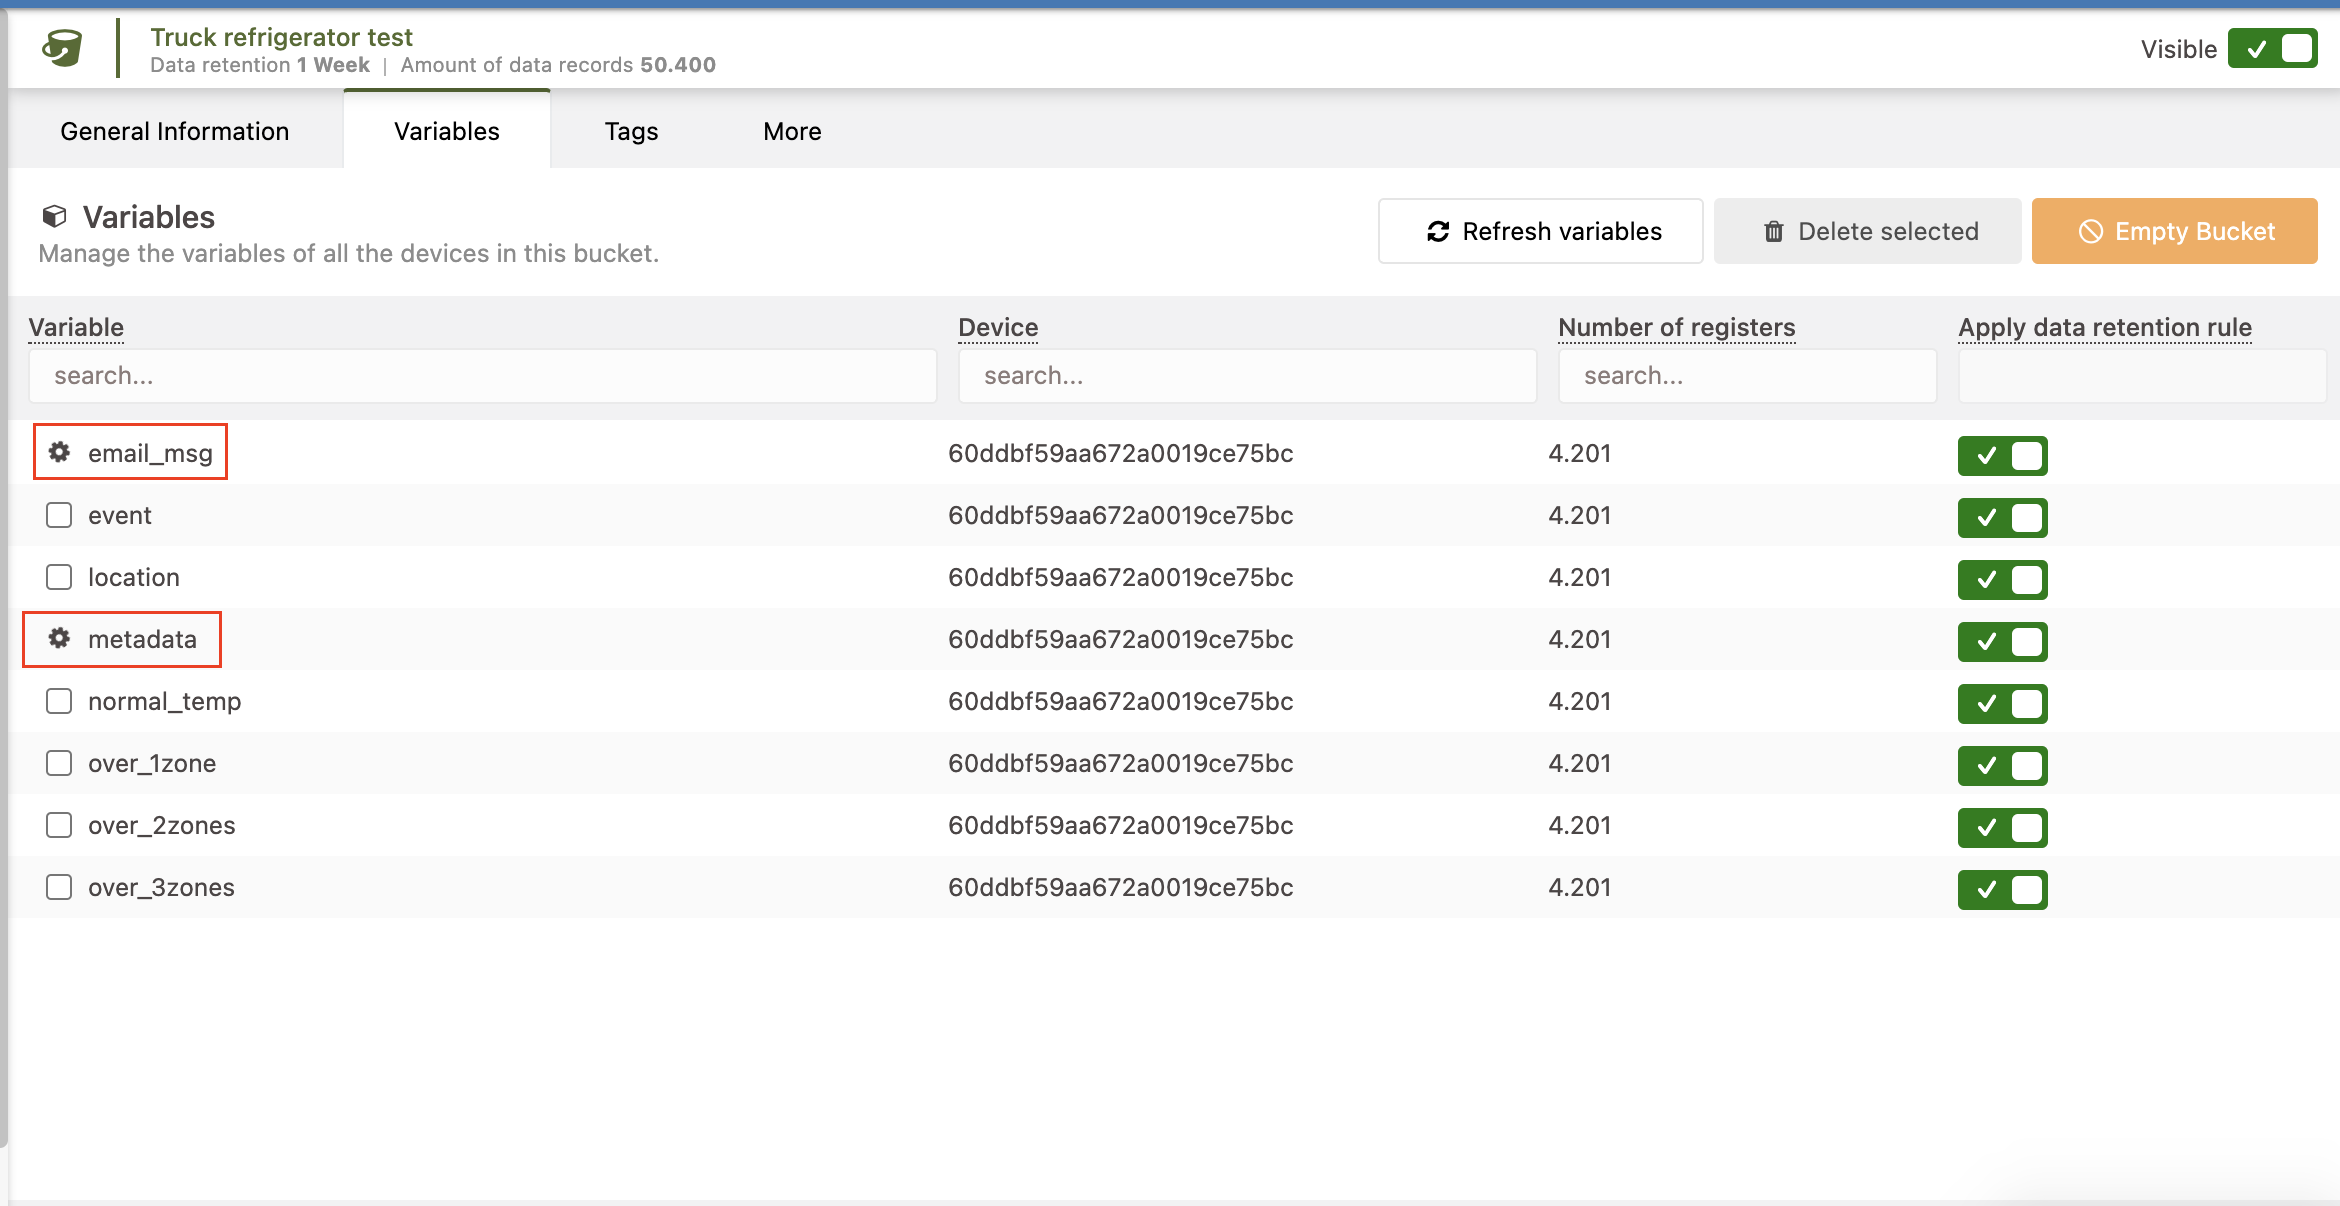Check the normal_temp variable checkbox
The height and width of the screenshot is (1206, 2340).
point(59,701)
